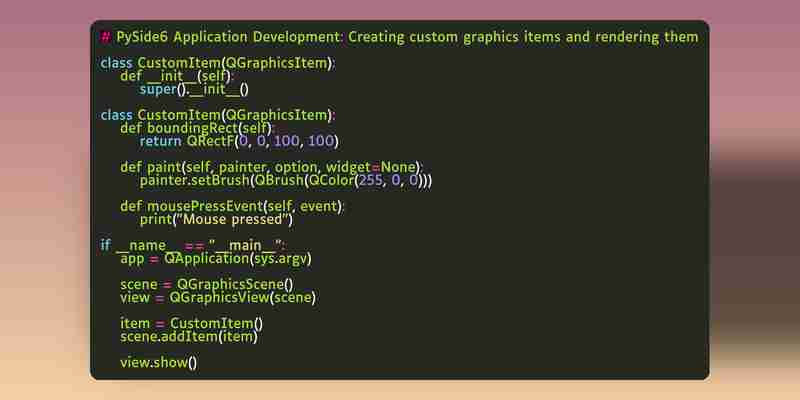Click the 'print("Mouse pressed")' line
The image size is (800, 400).
click(x=216, y=220)
